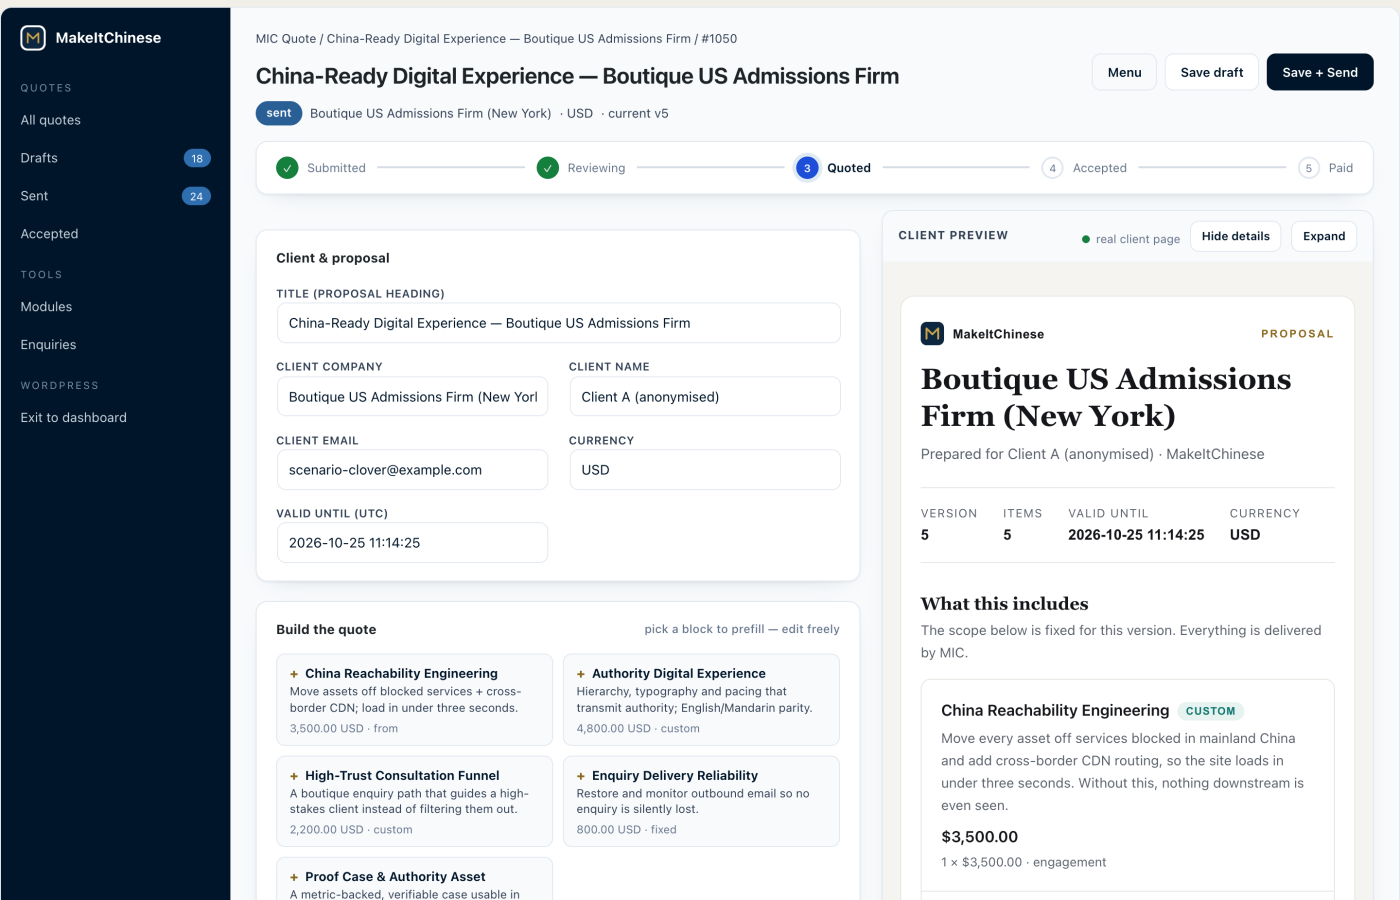Image resolution: width=1400 pixels, height=900 pixels.
Task: Click the MakeItChinese logo in client preview
Action: pyautogui.click(x=932, y=334)
